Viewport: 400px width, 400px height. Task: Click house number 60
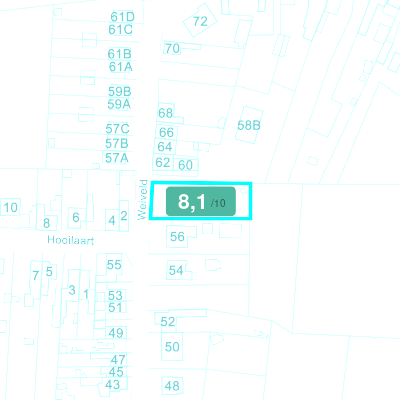click(x=185, y=165)
